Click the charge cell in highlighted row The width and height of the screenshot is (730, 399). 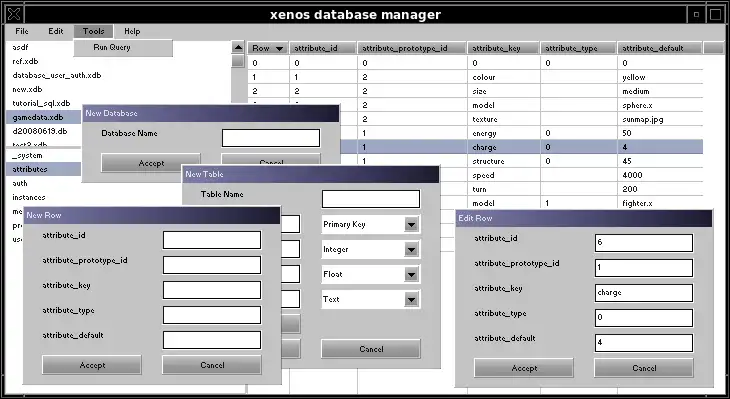click(x=504, y=147)
